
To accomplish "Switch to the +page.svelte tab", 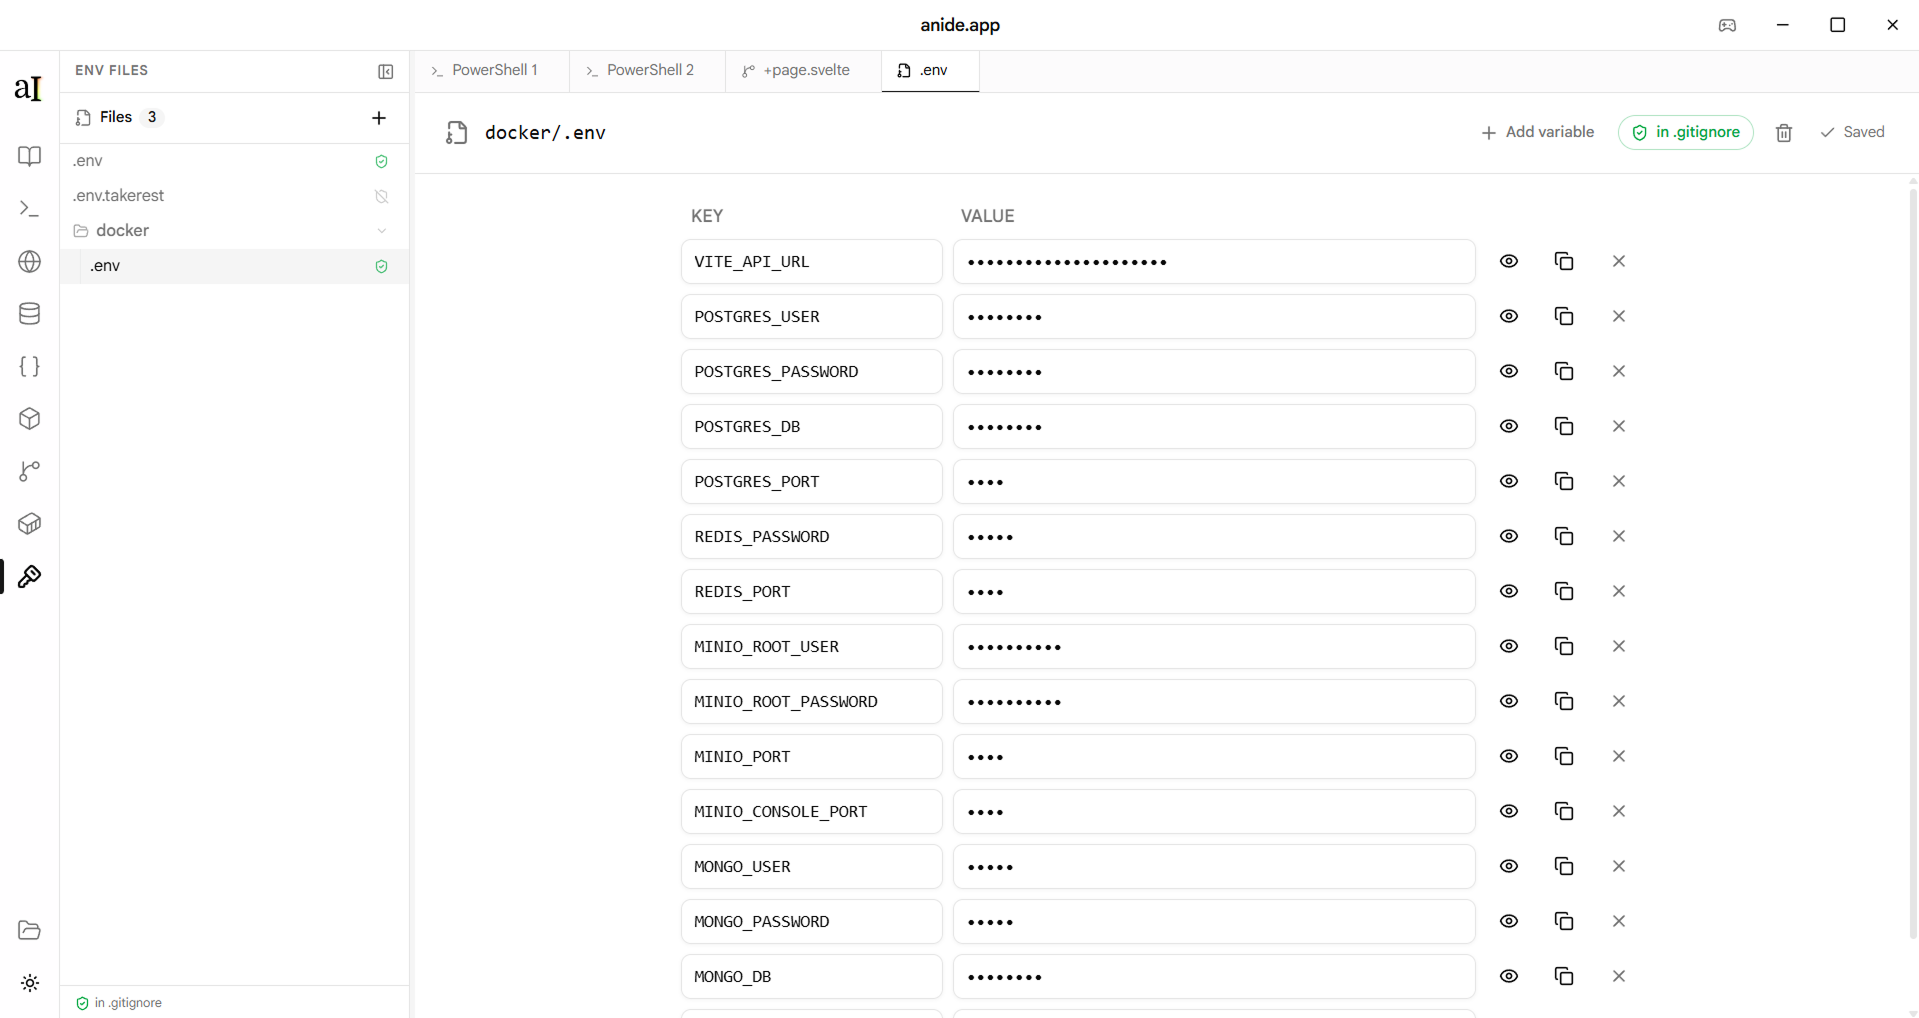I will click(x=803, y=71).
